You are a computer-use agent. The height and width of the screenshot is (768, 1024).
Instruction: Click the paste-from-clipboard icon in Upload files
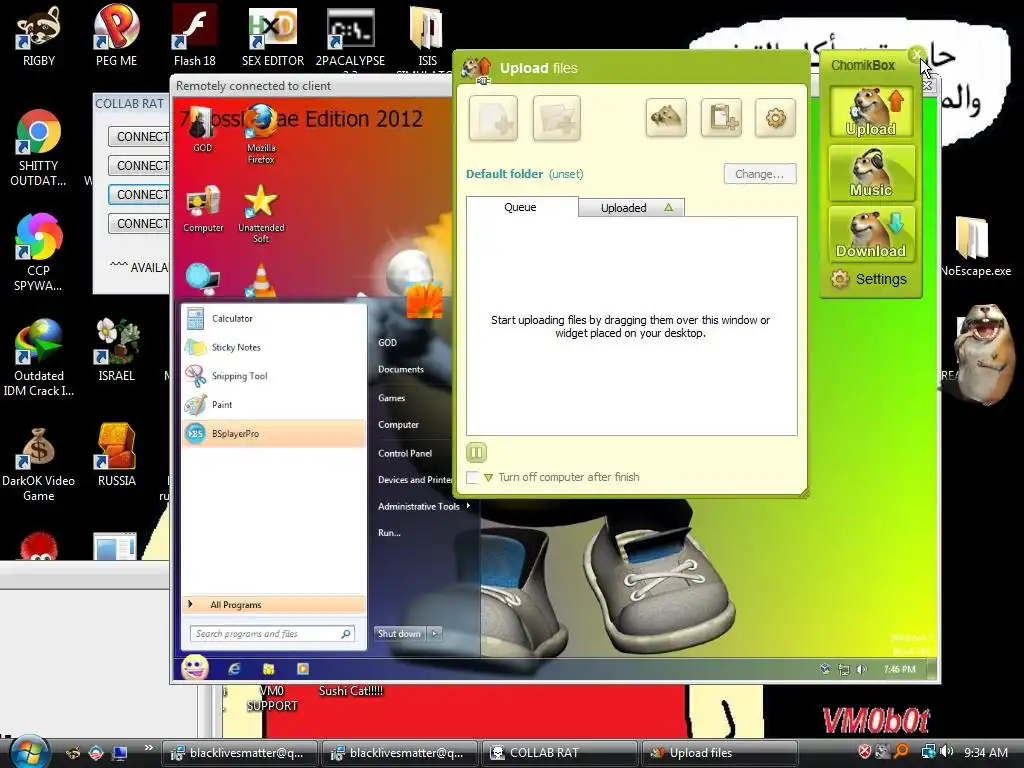(x=721, y=118)
